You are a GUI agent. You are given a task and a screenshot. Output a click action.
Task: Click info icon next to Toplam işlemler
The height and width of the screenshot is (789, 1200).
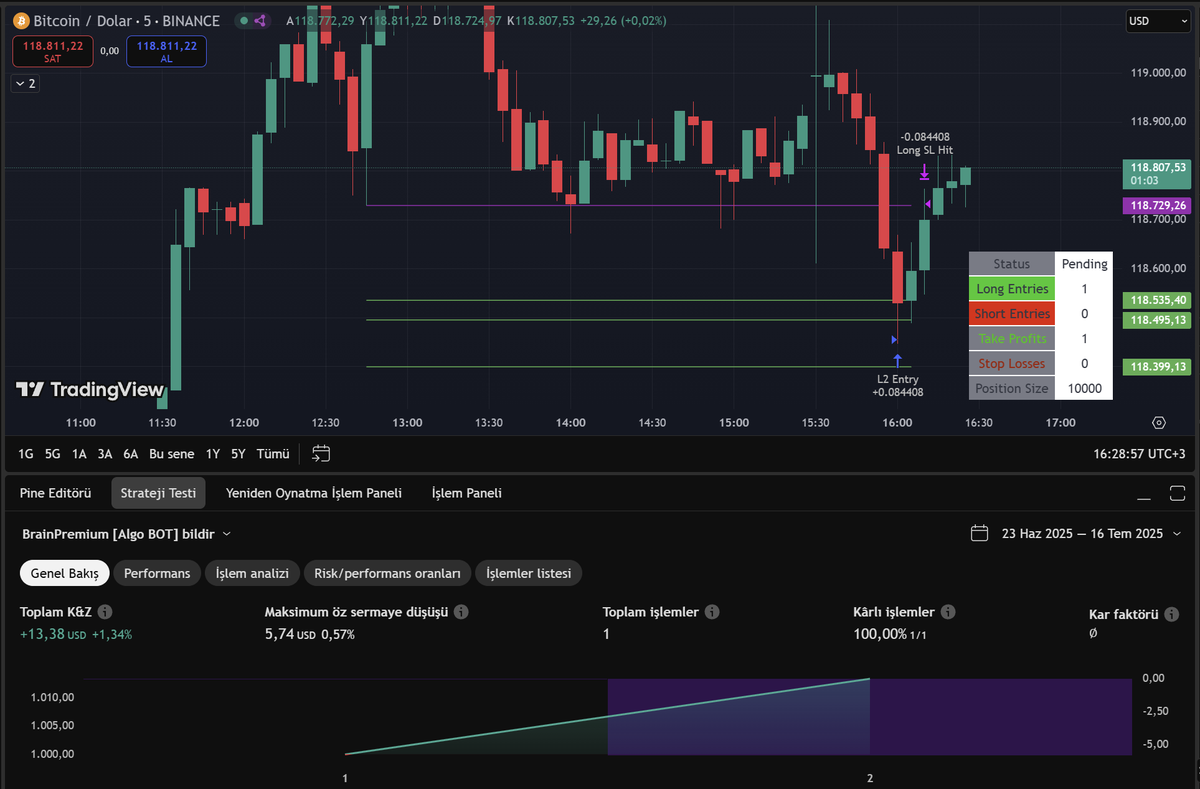[710, 612]
